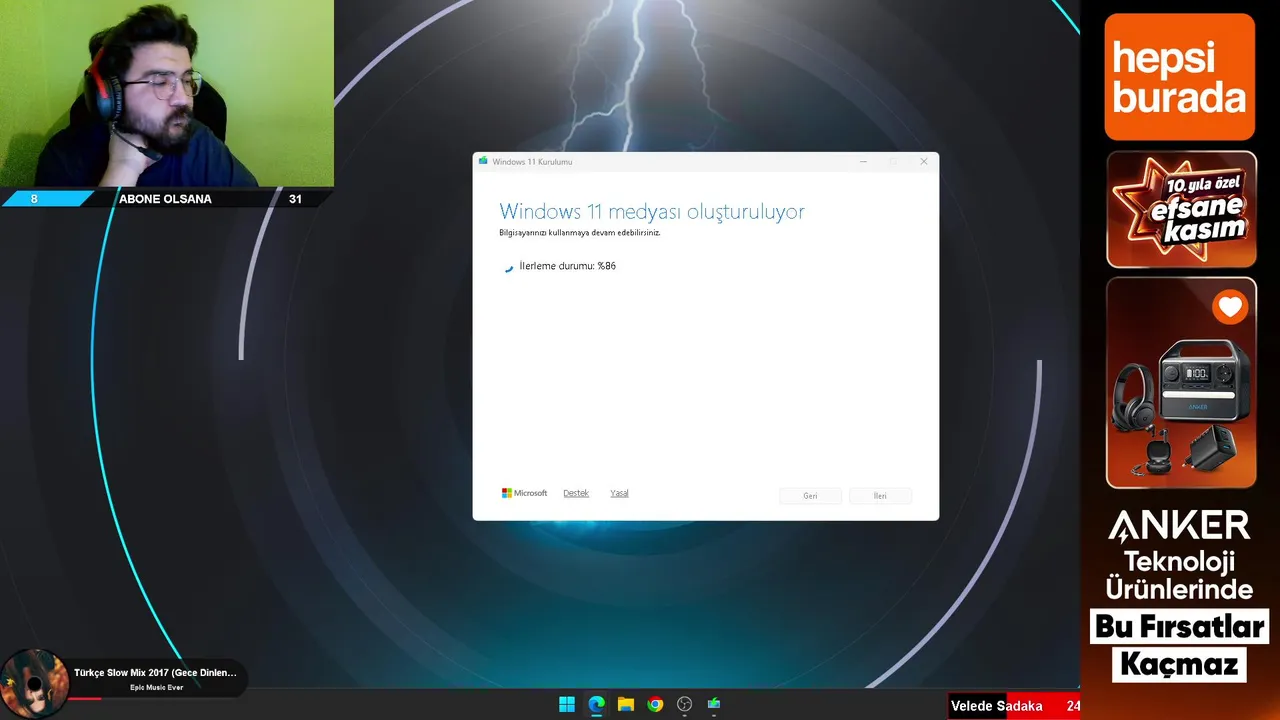This screenshot has height=720, width=1280.
Task: Open File Explorer from the taskbar
Action: (x=626, y=704)
